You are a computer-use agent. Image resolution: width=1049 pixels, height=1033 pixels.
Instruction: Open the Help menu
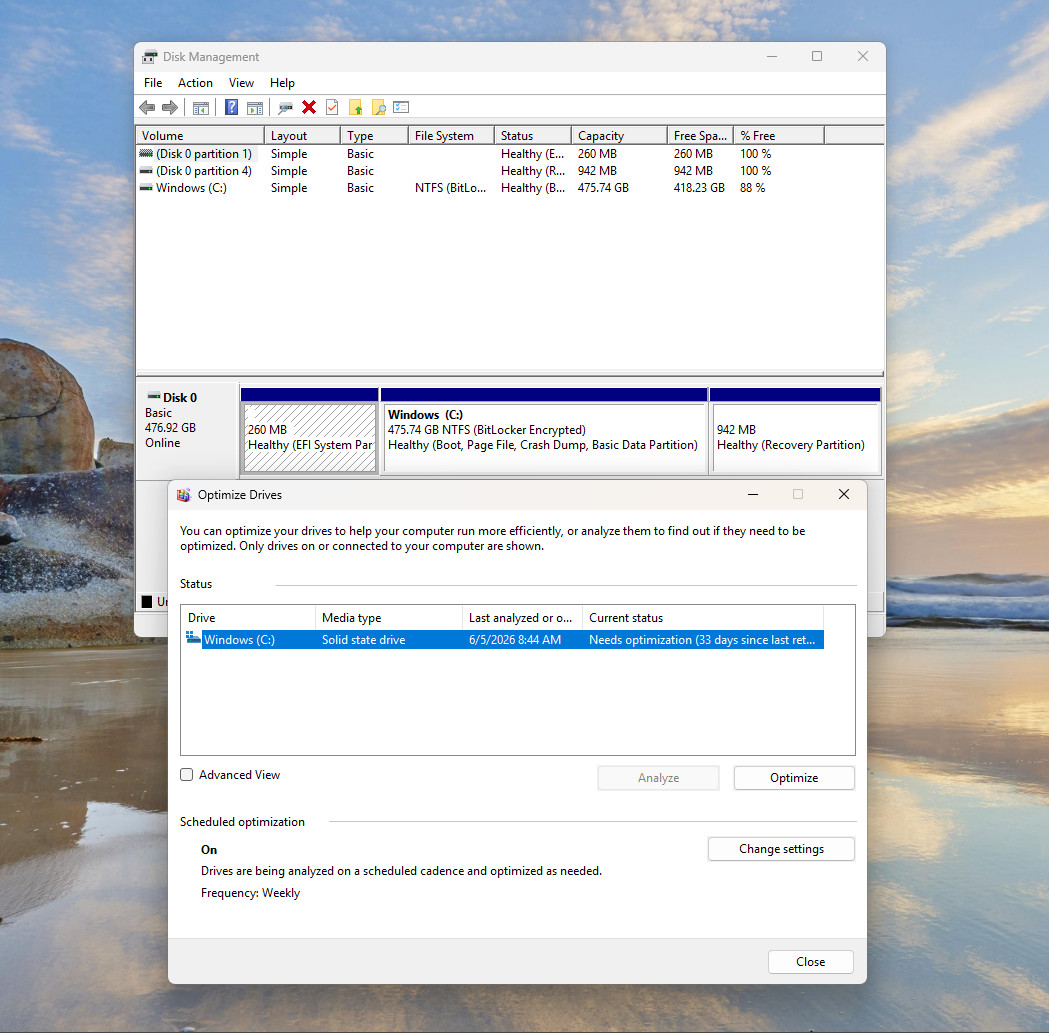[x=282, y=83]
